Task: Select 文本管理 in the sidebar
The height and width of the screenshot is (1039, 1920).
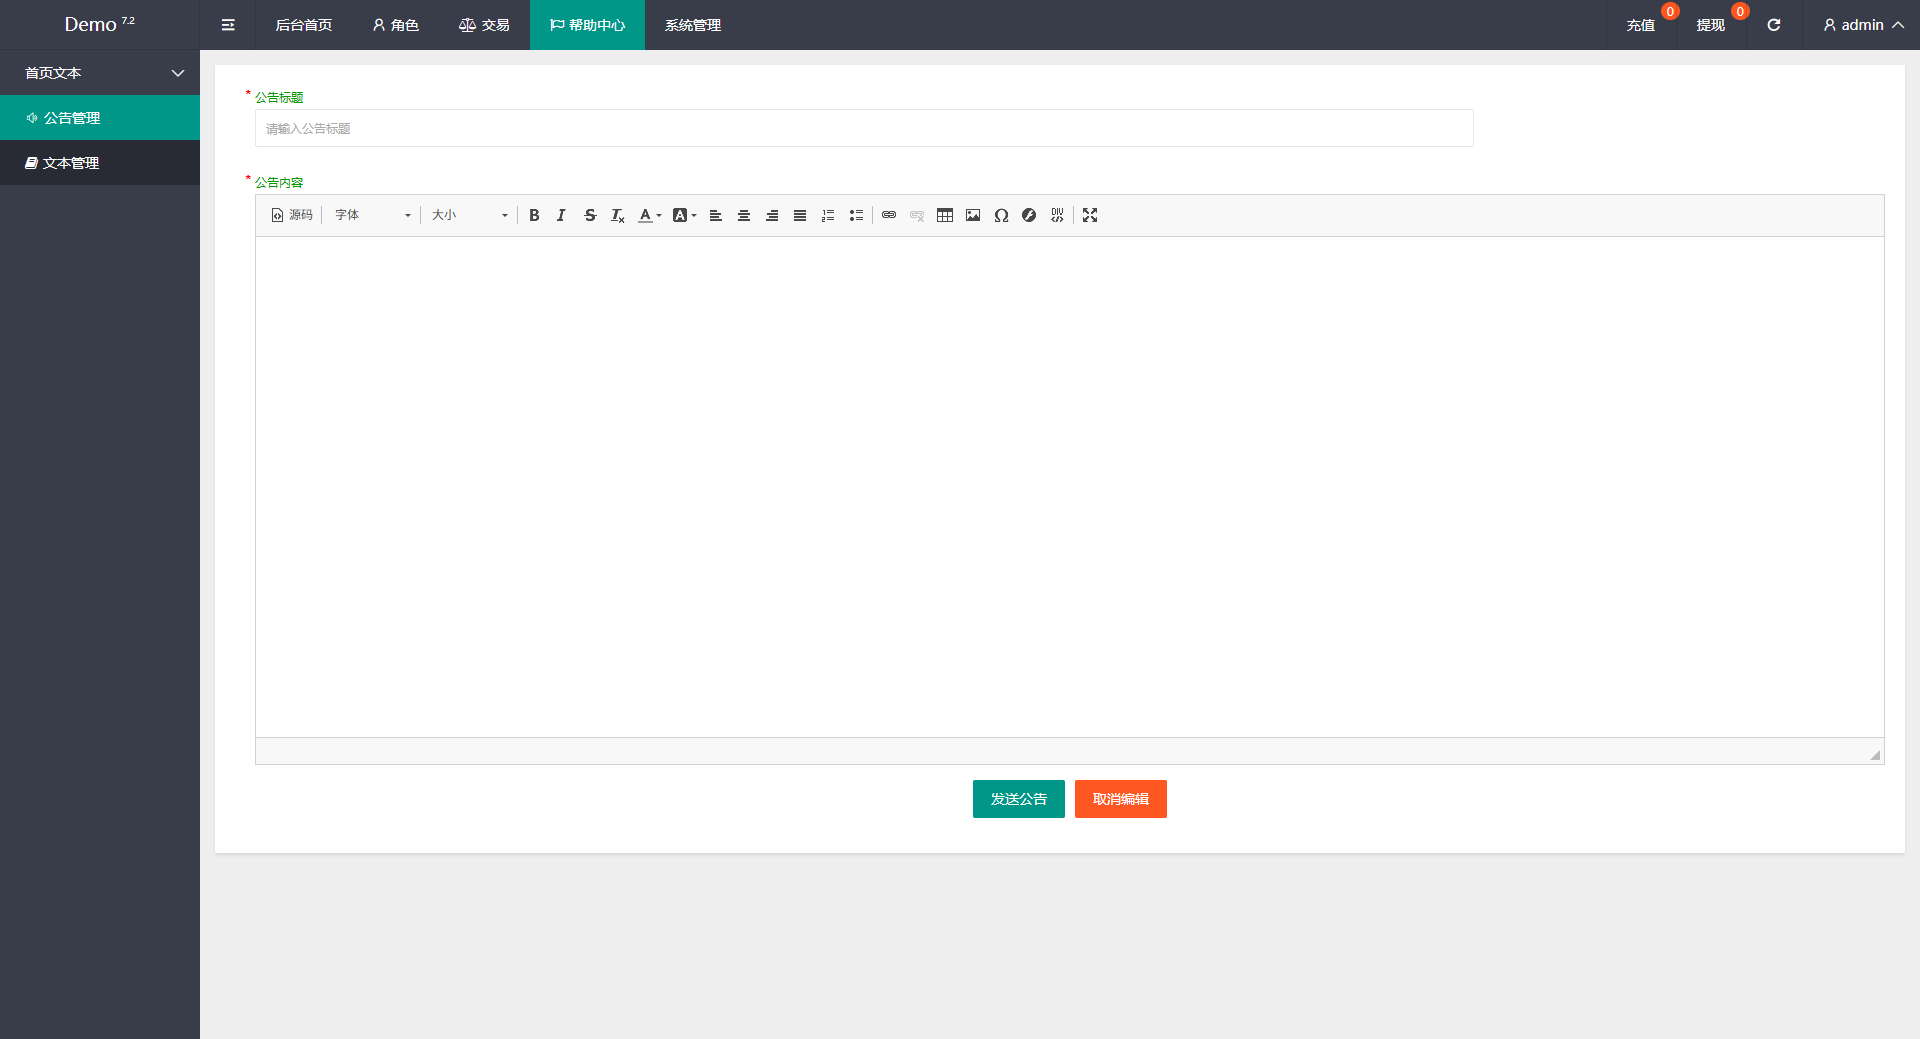Action: (71, 163)
